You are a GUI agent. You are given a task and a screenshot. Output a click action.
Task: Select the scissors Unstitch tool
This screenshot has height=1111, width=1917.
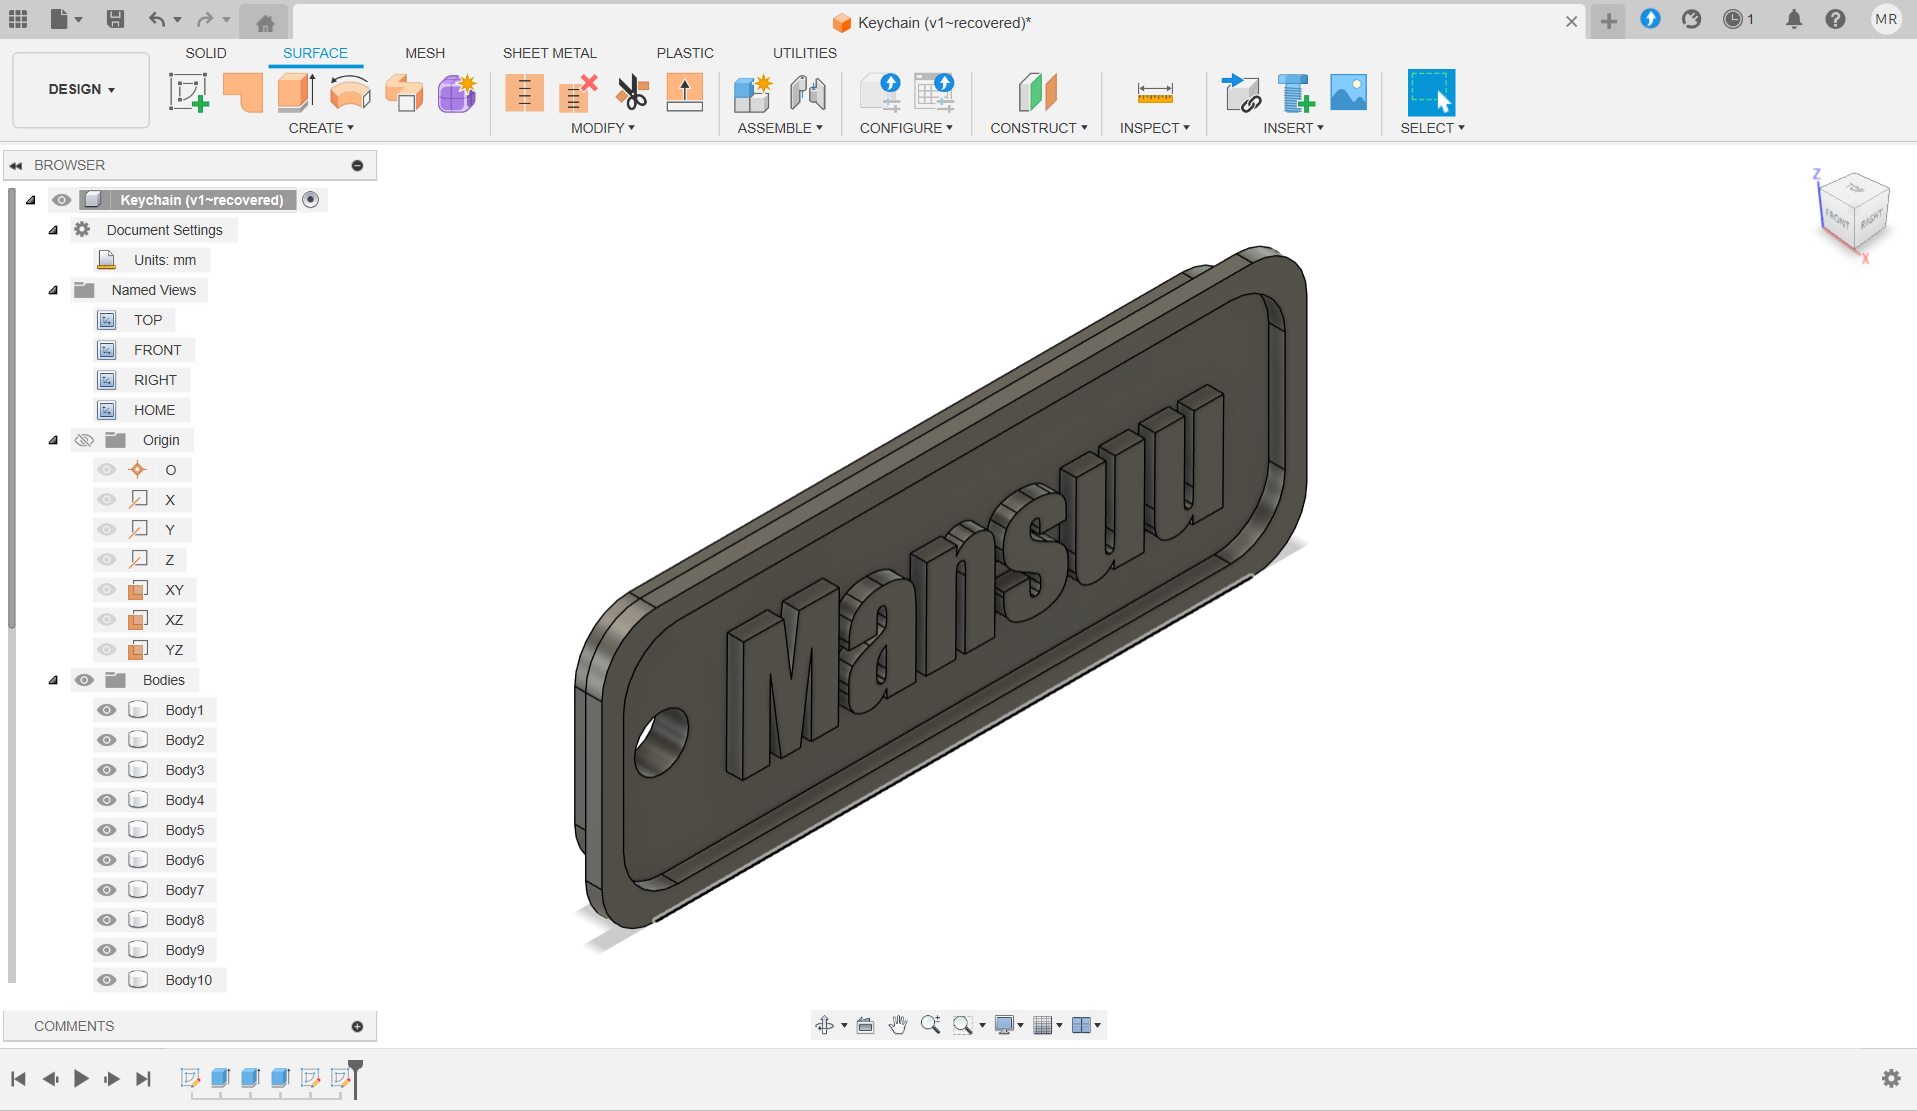click(632, 92)
